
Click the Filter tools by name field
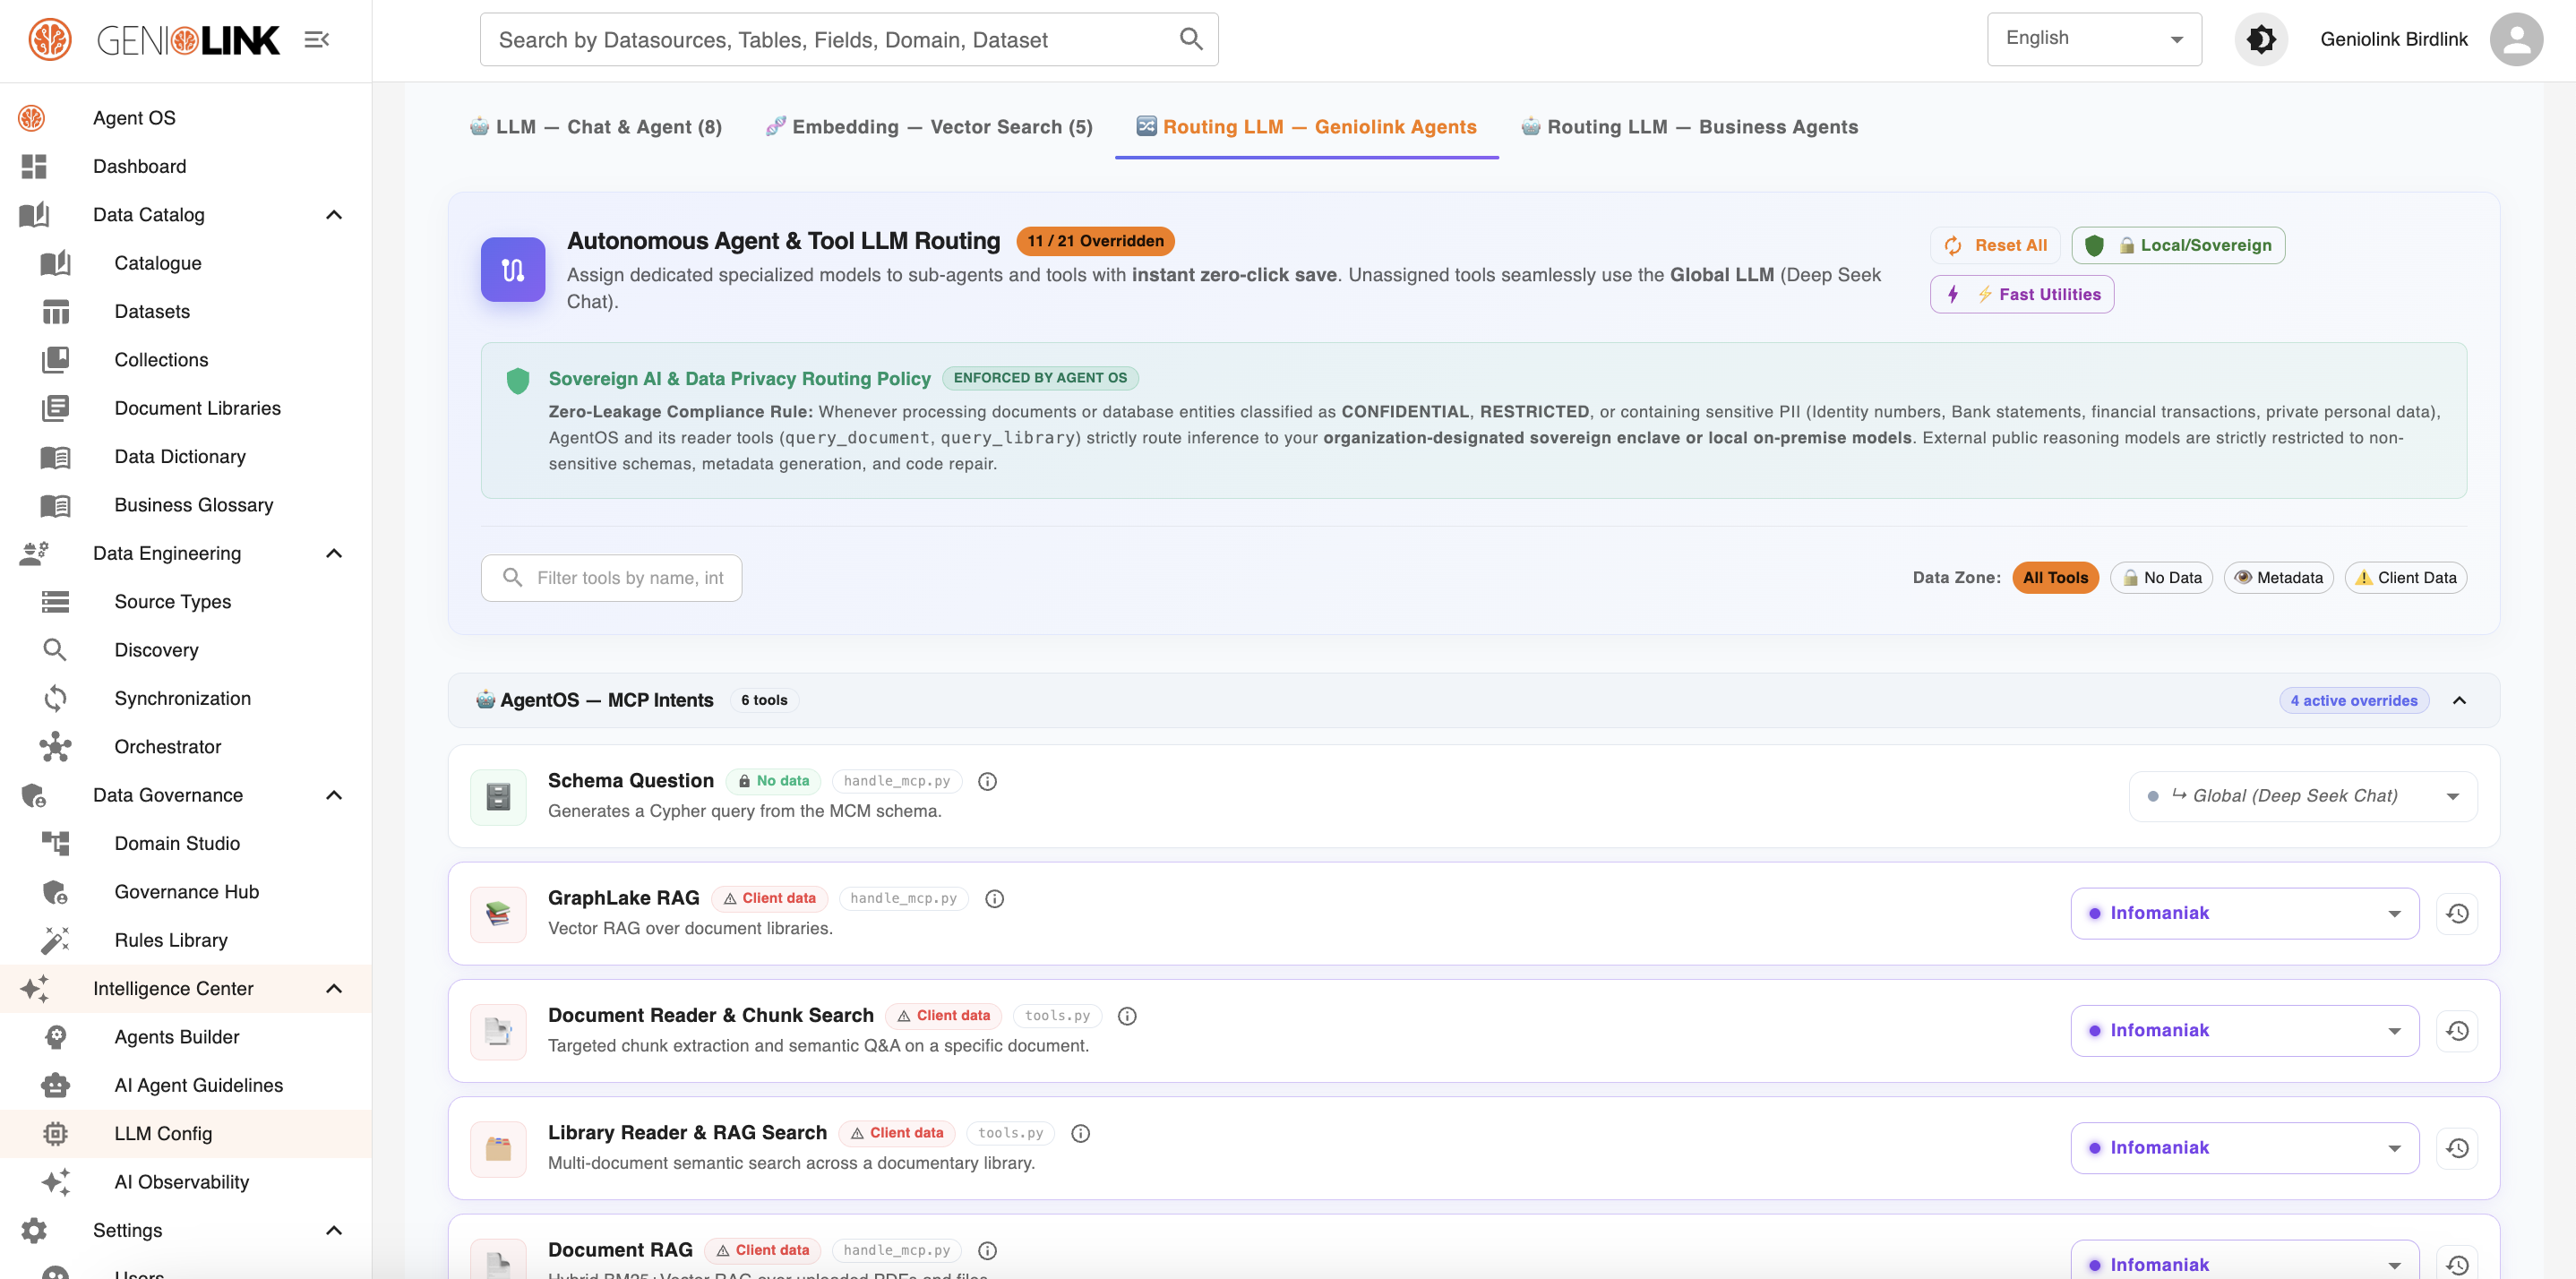click(611, 578)
